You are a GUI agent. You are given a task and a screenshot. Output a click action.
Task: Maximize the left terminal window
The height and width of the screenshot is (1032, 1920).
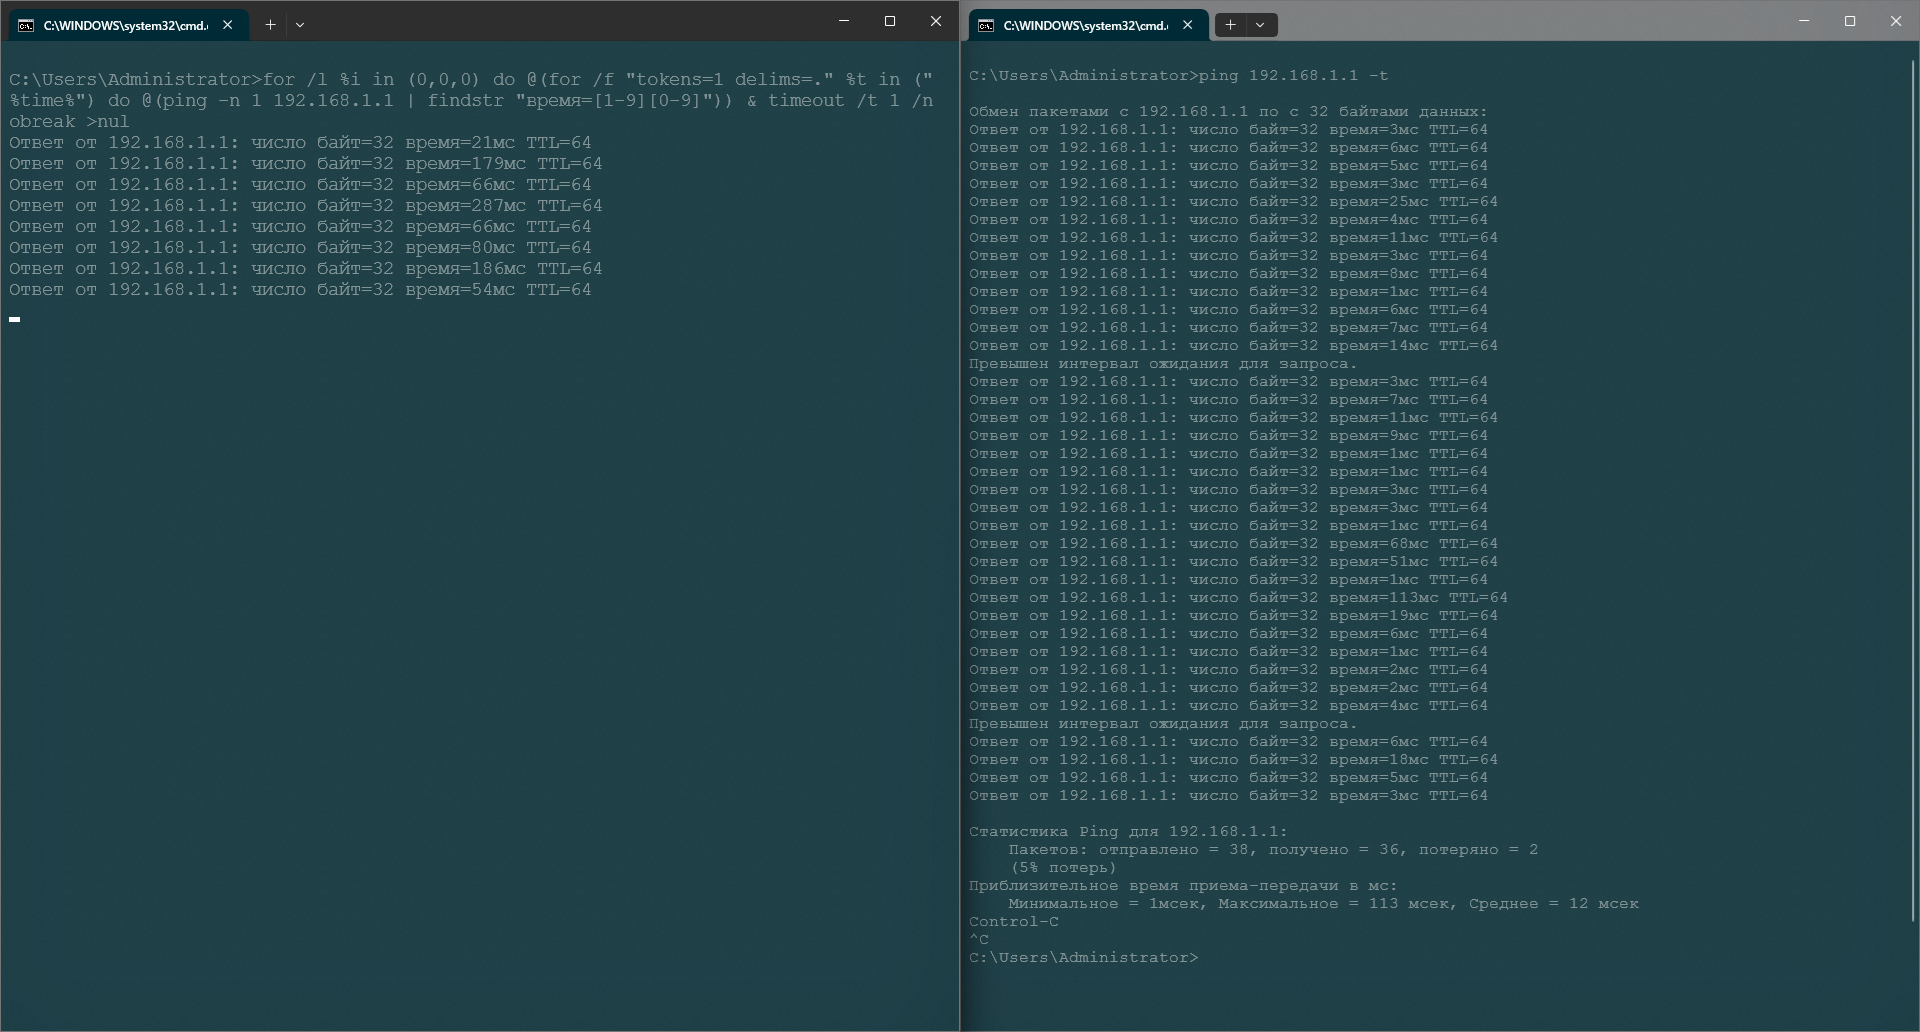pyautogui.click(x=890, y=21)
